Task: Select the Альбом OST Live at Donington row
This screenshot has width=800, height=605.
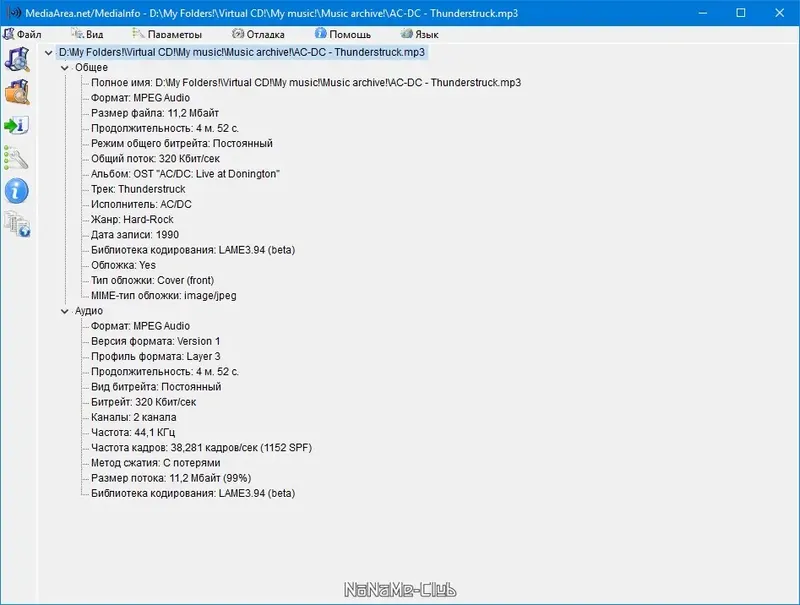Action: pyautogui.click(x=185, y=174)
